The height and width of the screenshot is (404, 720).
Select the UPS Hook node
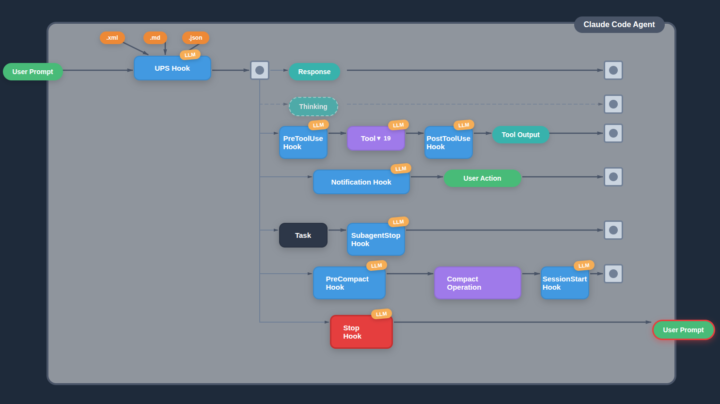172,68
